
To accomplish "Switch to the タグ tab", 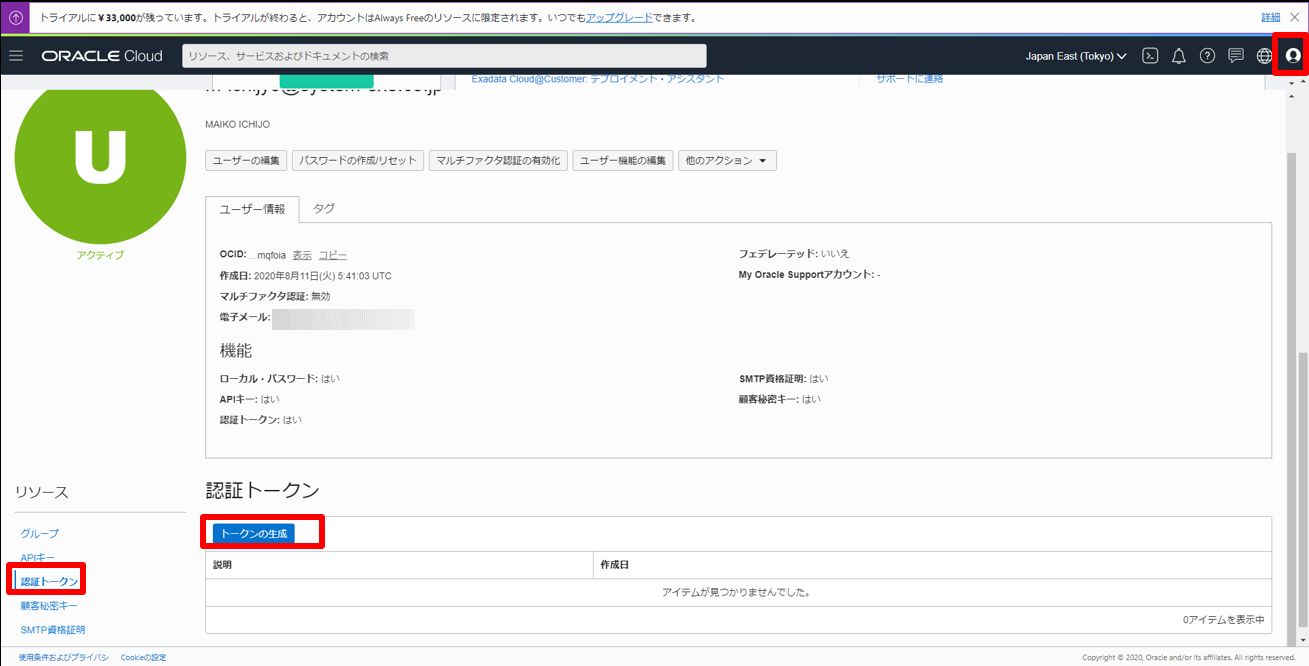I will [324, 208].
